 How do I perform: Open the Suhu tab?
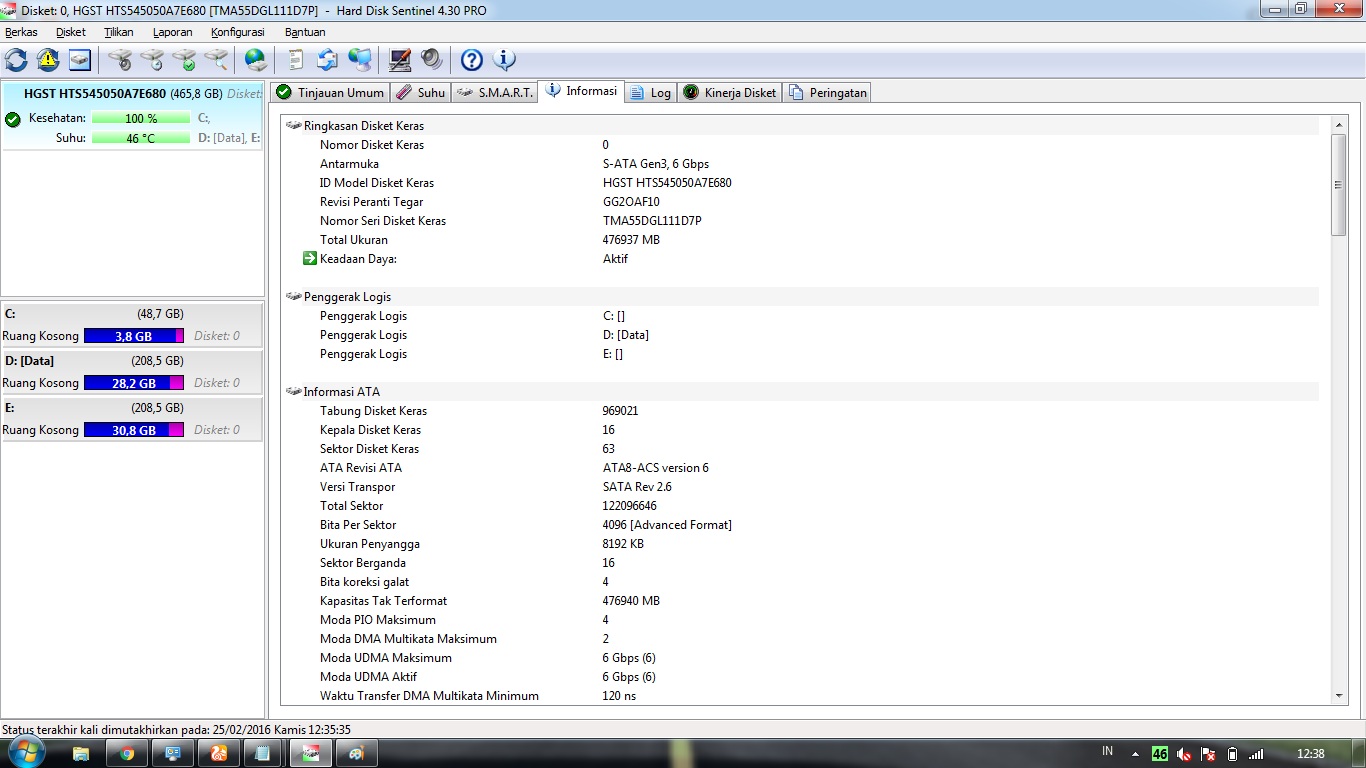(x=420, y=92)
